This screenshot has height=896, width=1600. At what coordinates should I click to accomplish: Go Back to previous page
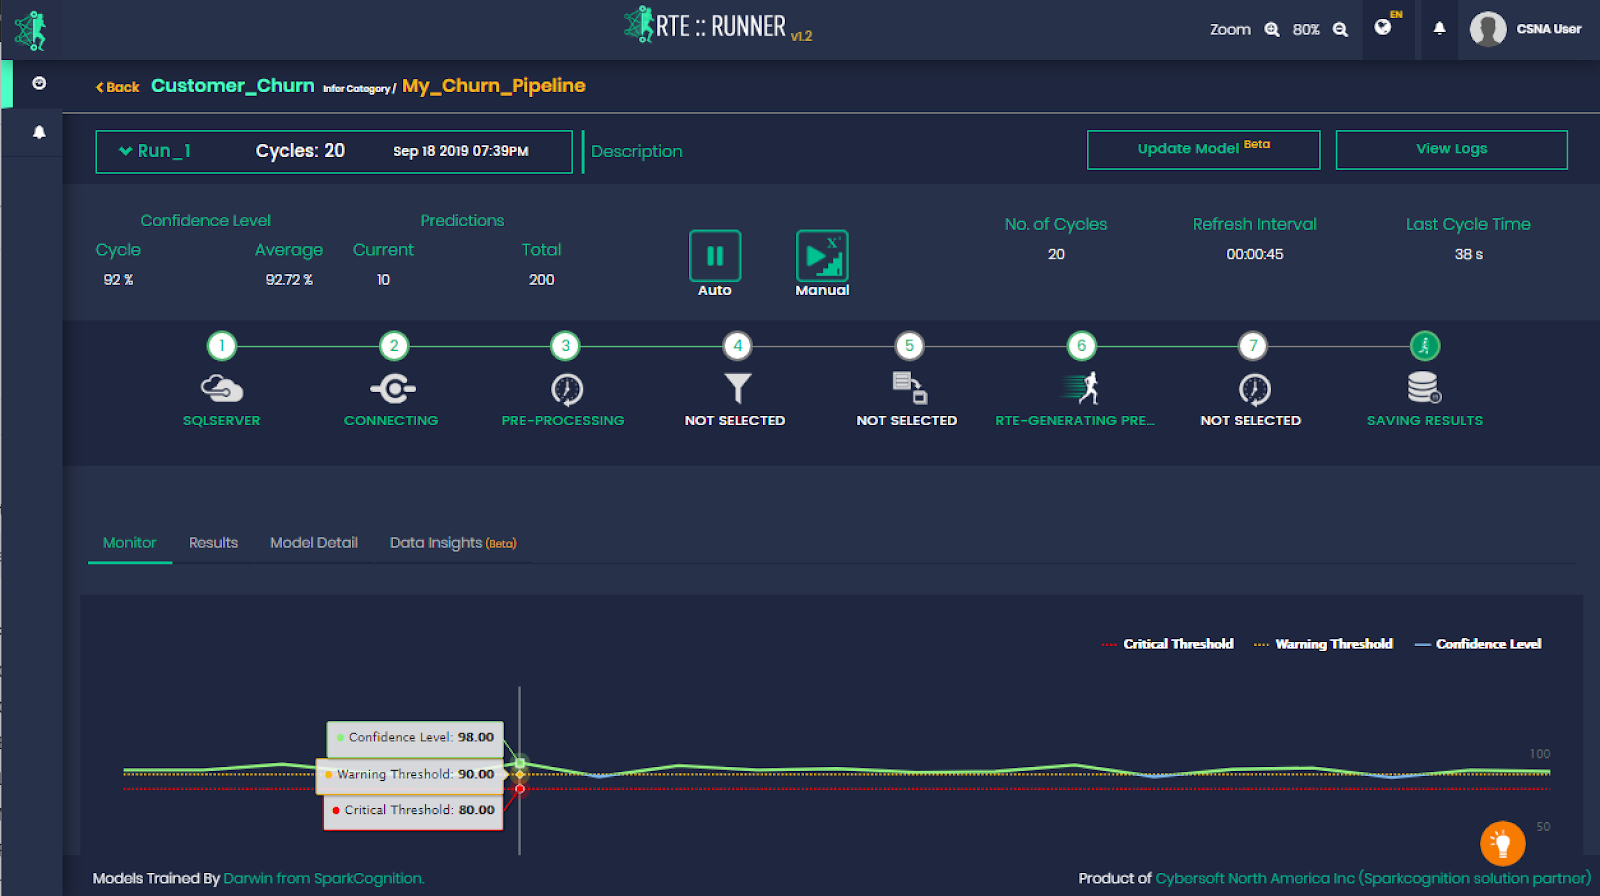(117, 87)
